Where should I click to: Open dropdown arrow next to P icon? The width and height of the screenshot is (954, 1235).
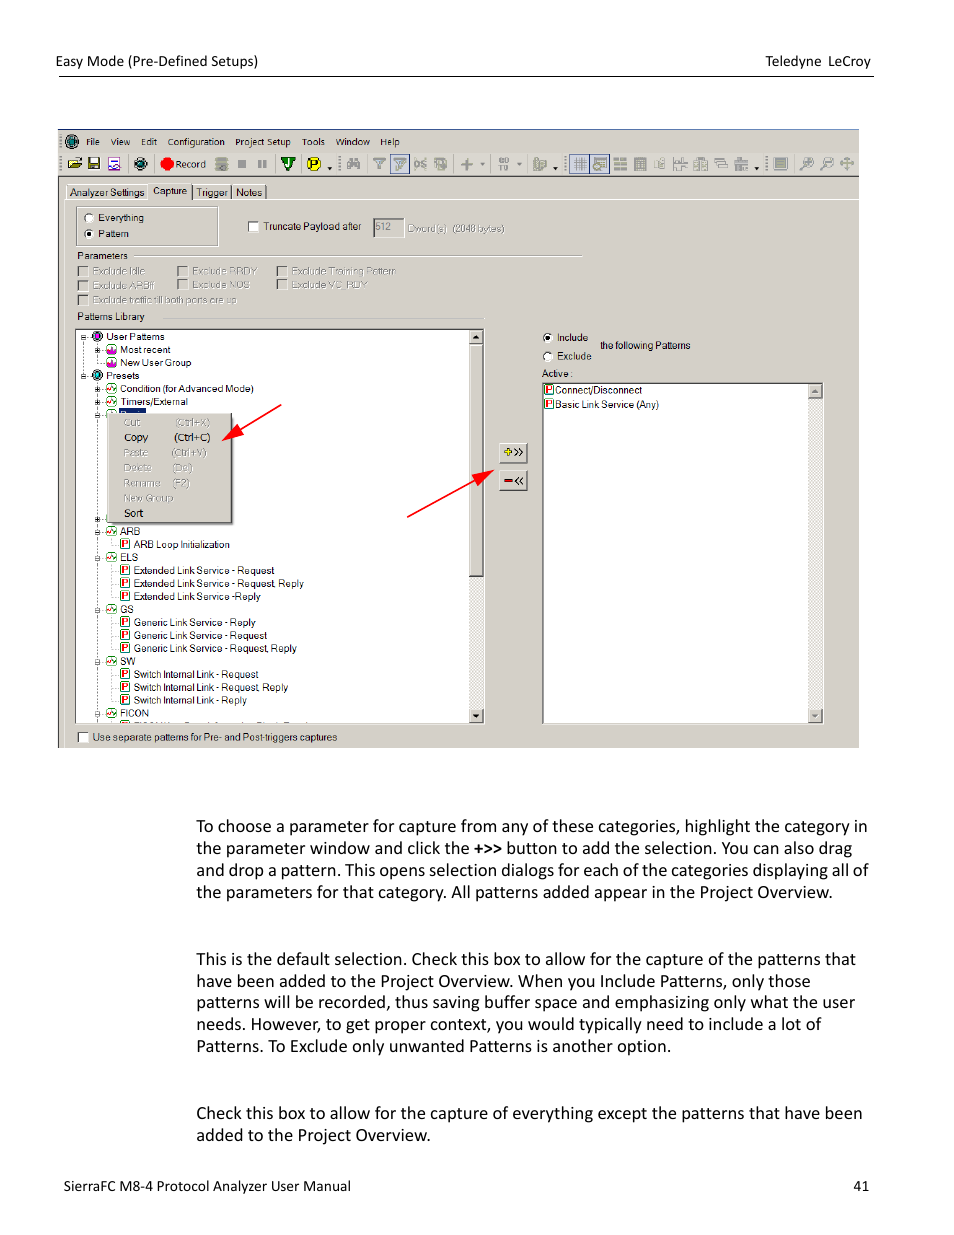click(329, 166)
